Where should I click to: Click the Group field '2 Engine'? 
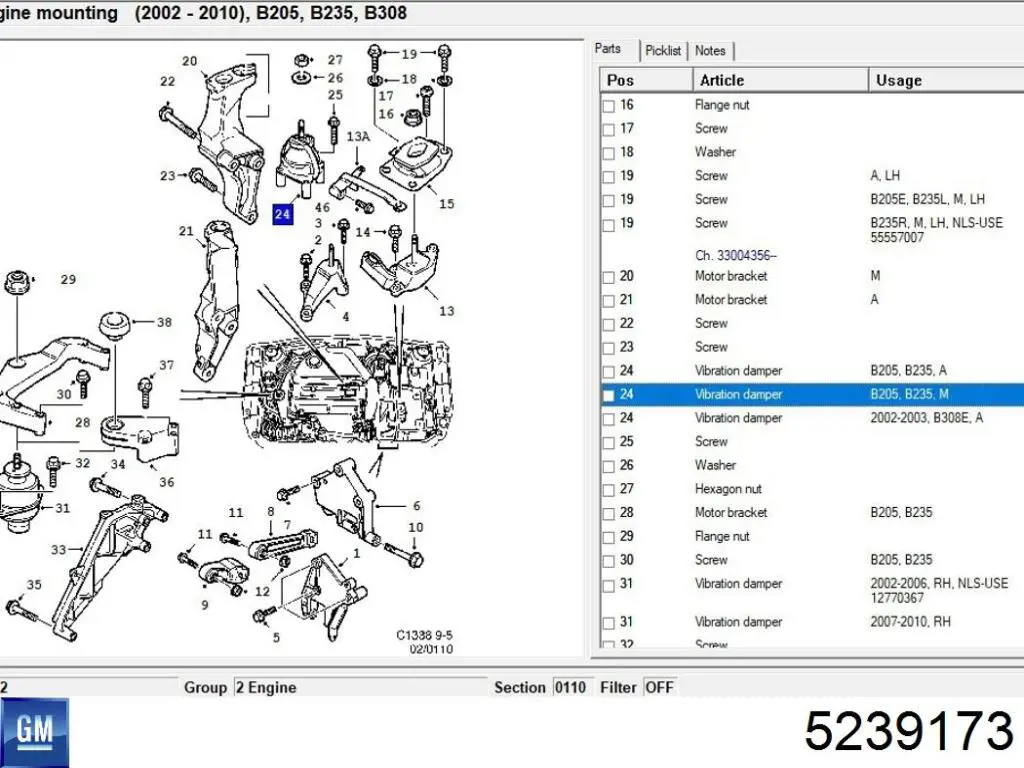pos(360,687)
